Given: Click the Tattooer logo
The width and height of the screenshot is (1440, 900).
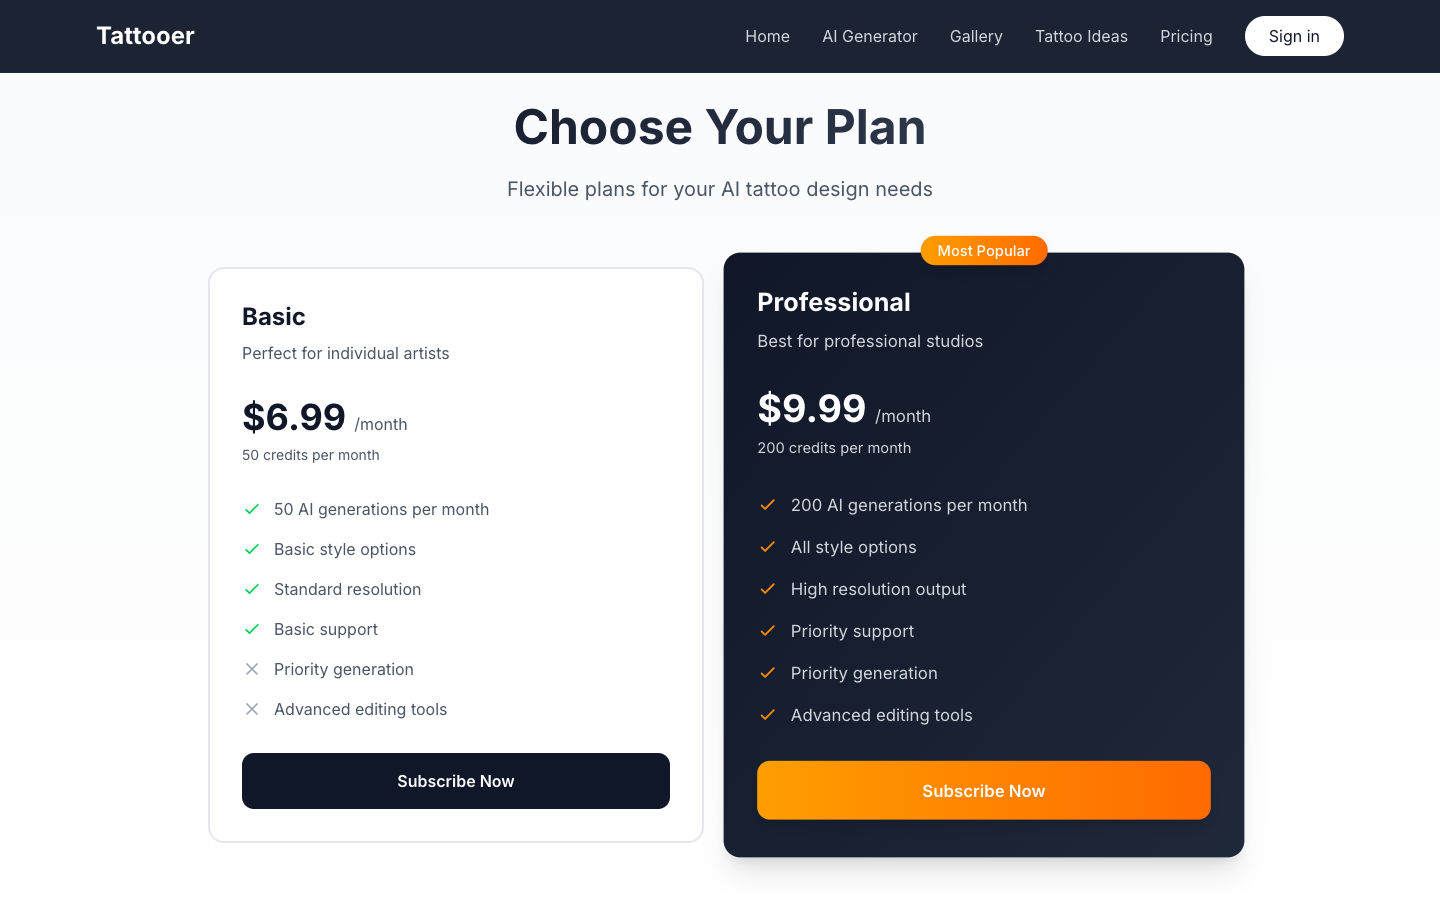Looking at the screenshot, I should click(145, 36).
